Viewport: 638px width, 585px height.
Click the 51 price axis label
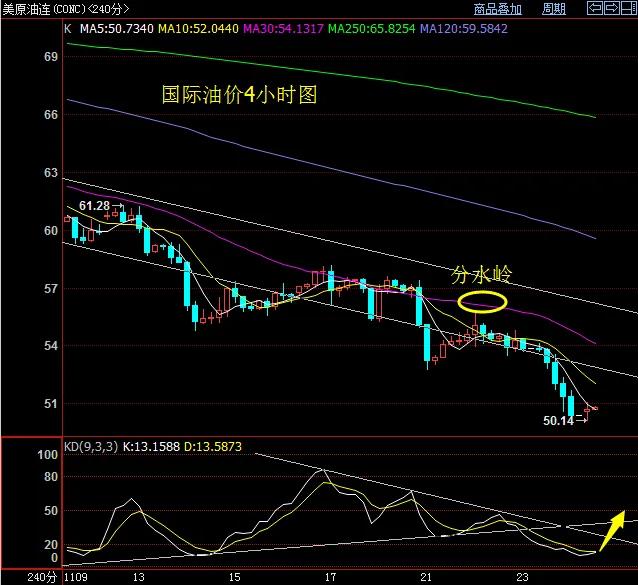51,404
